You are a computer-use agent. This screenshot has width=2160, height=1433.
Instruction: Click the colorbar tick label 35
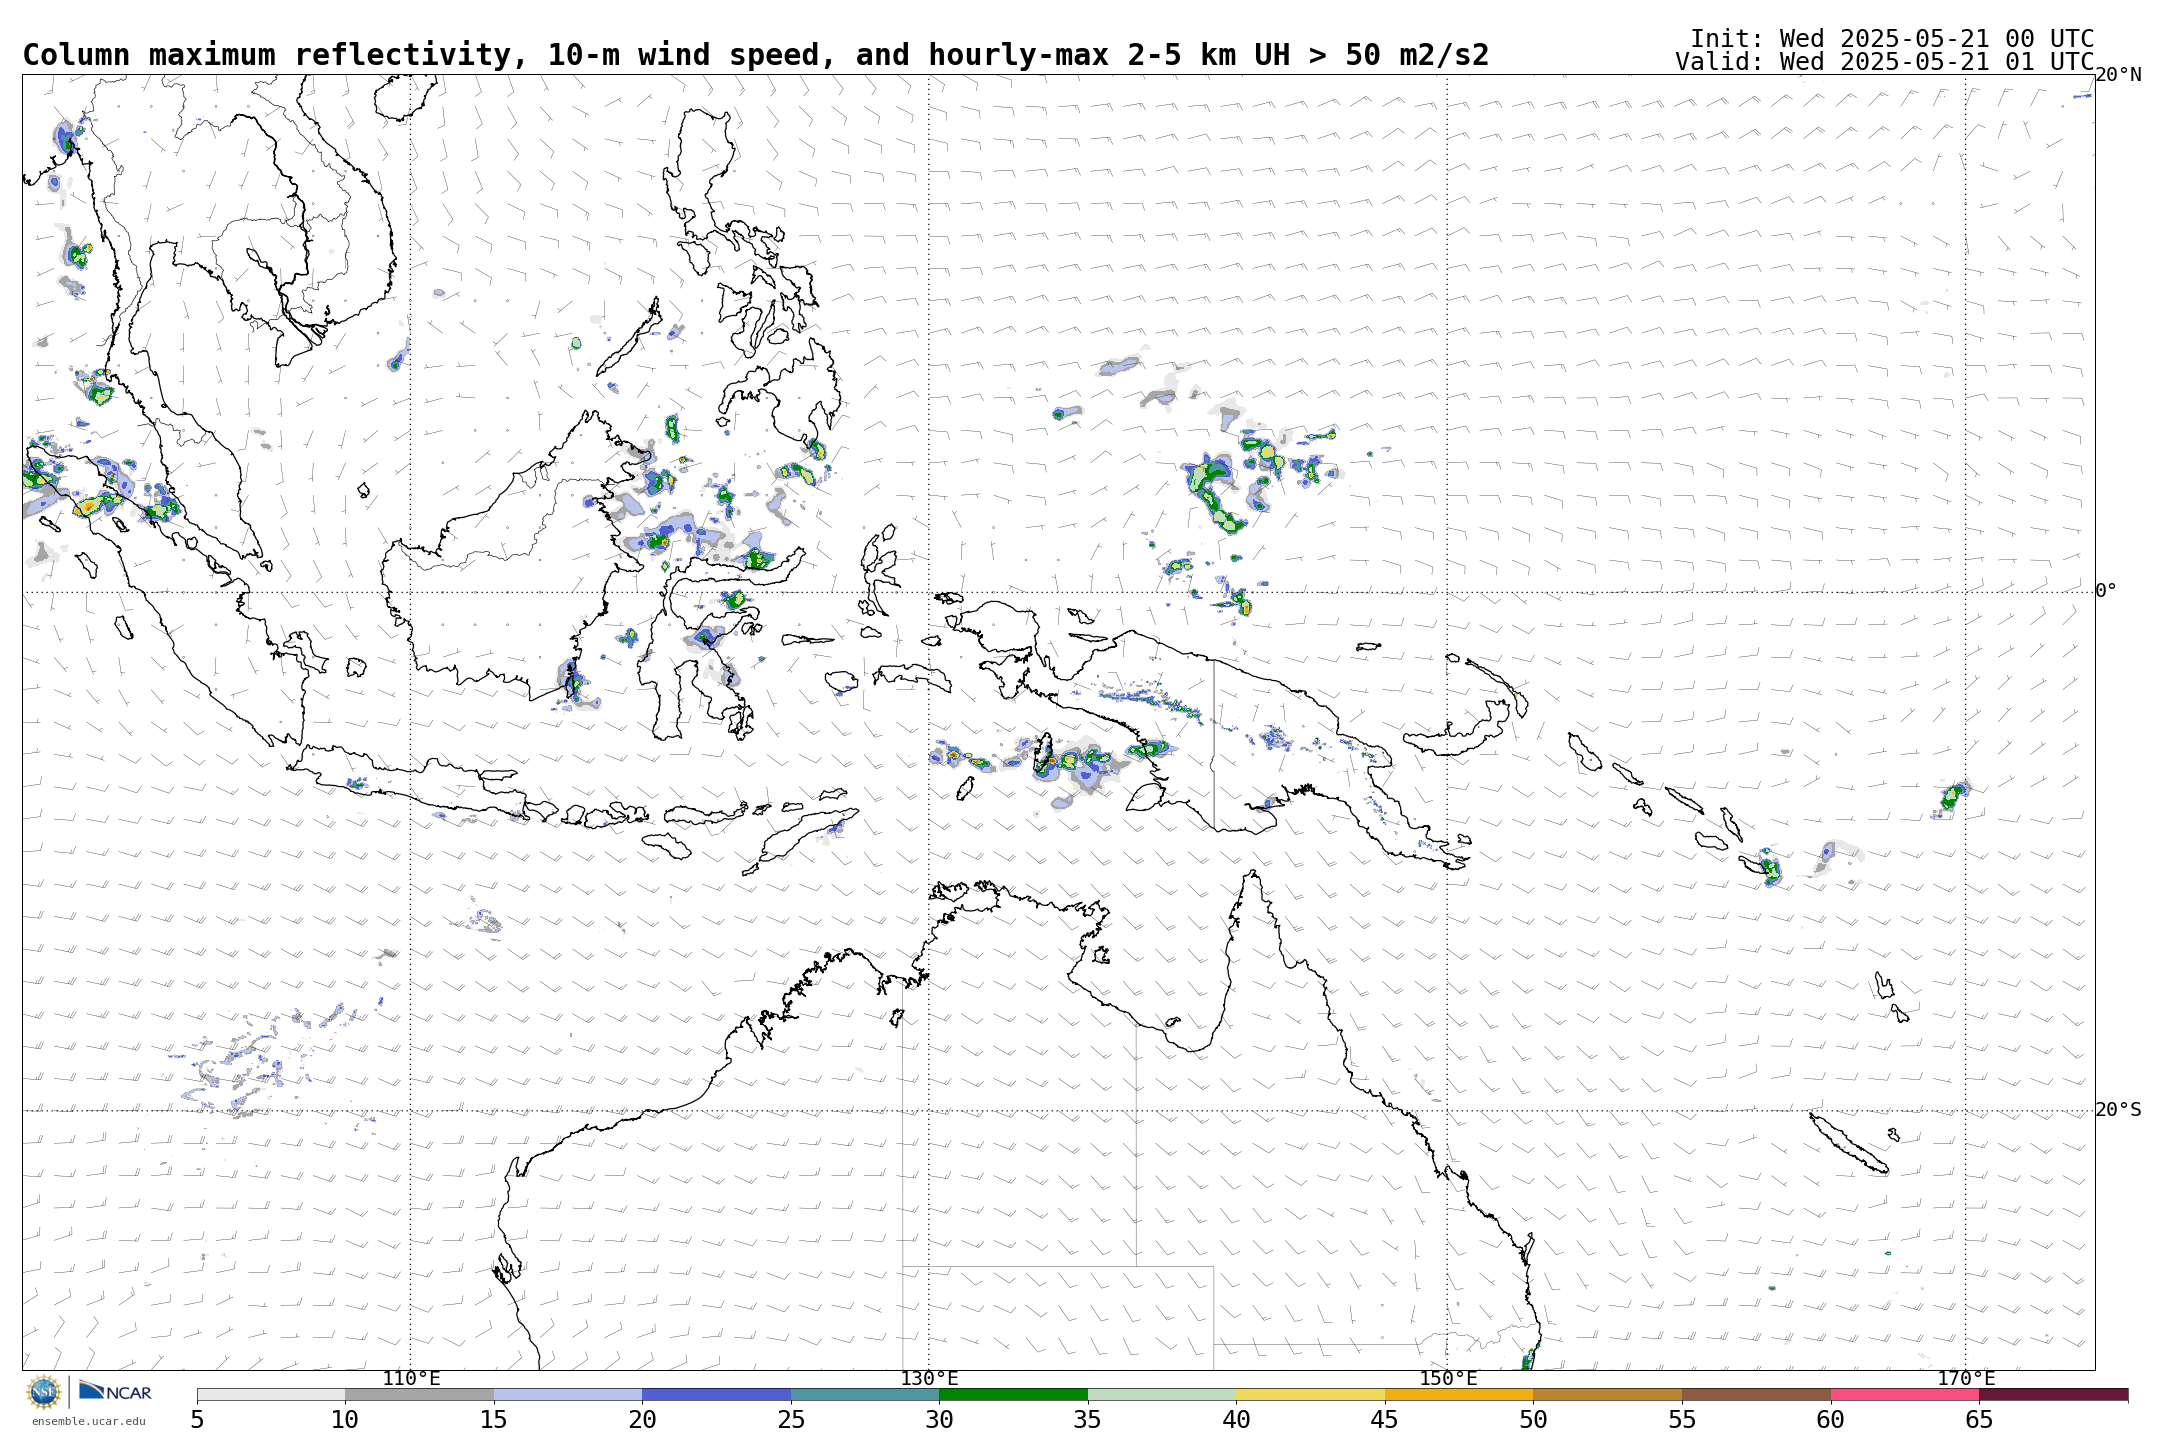click(x=1088, y=1420)
